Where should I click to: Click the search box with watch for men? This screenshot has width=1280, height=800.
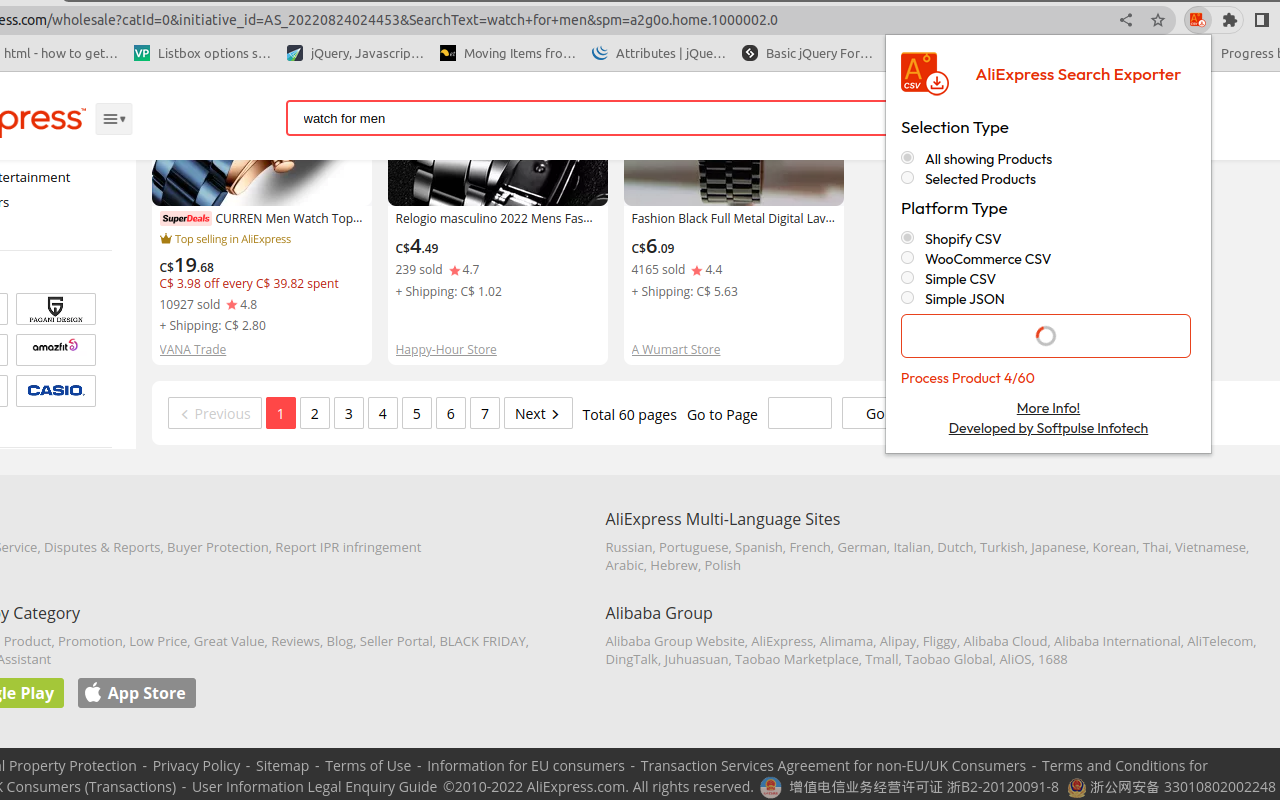586,118
